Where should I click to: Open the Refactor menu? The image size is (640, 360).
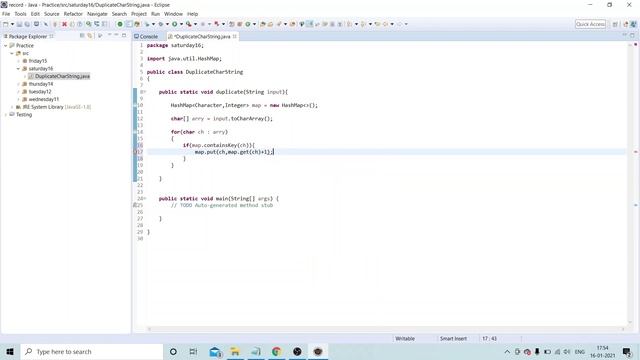coord(73,14)
